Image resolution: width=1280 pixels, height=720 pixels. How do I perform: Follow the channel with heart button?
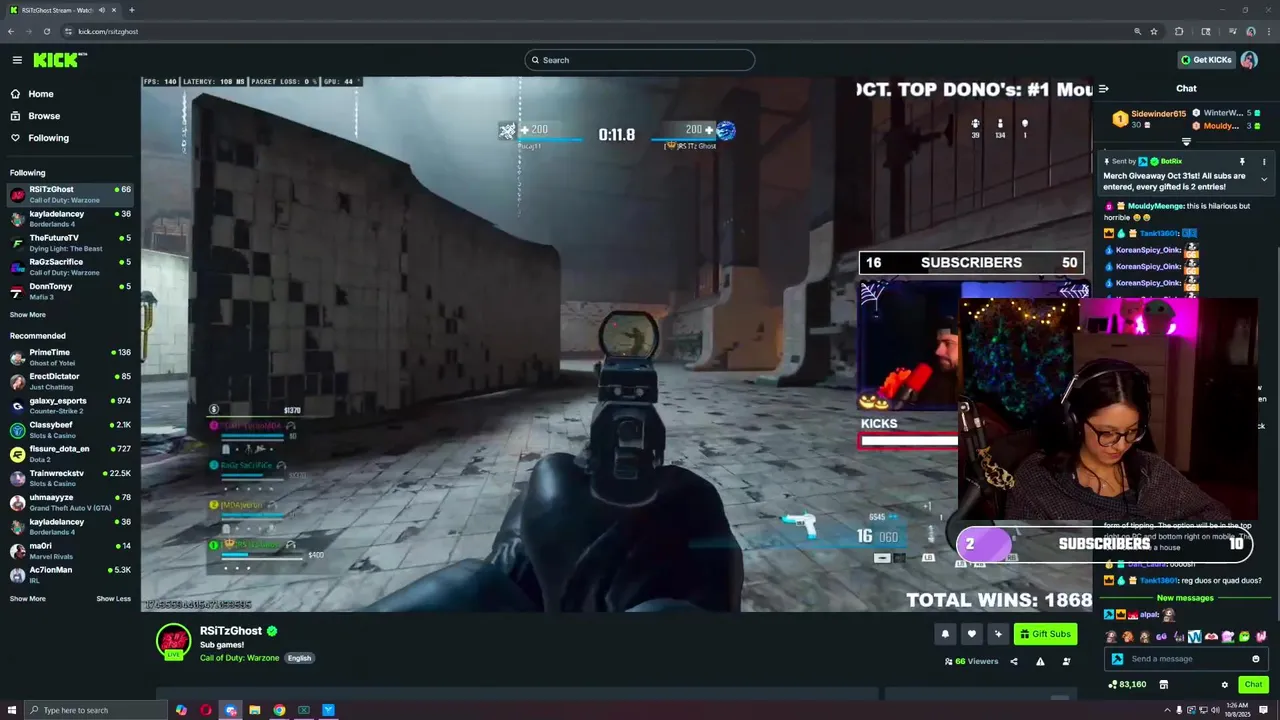point(971,634)
